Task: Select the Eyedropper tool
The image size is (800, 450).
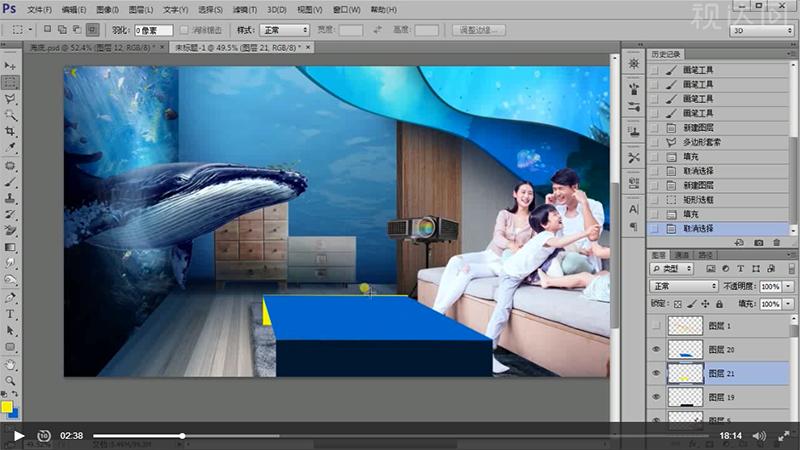Action: click(x=10, y=148)
